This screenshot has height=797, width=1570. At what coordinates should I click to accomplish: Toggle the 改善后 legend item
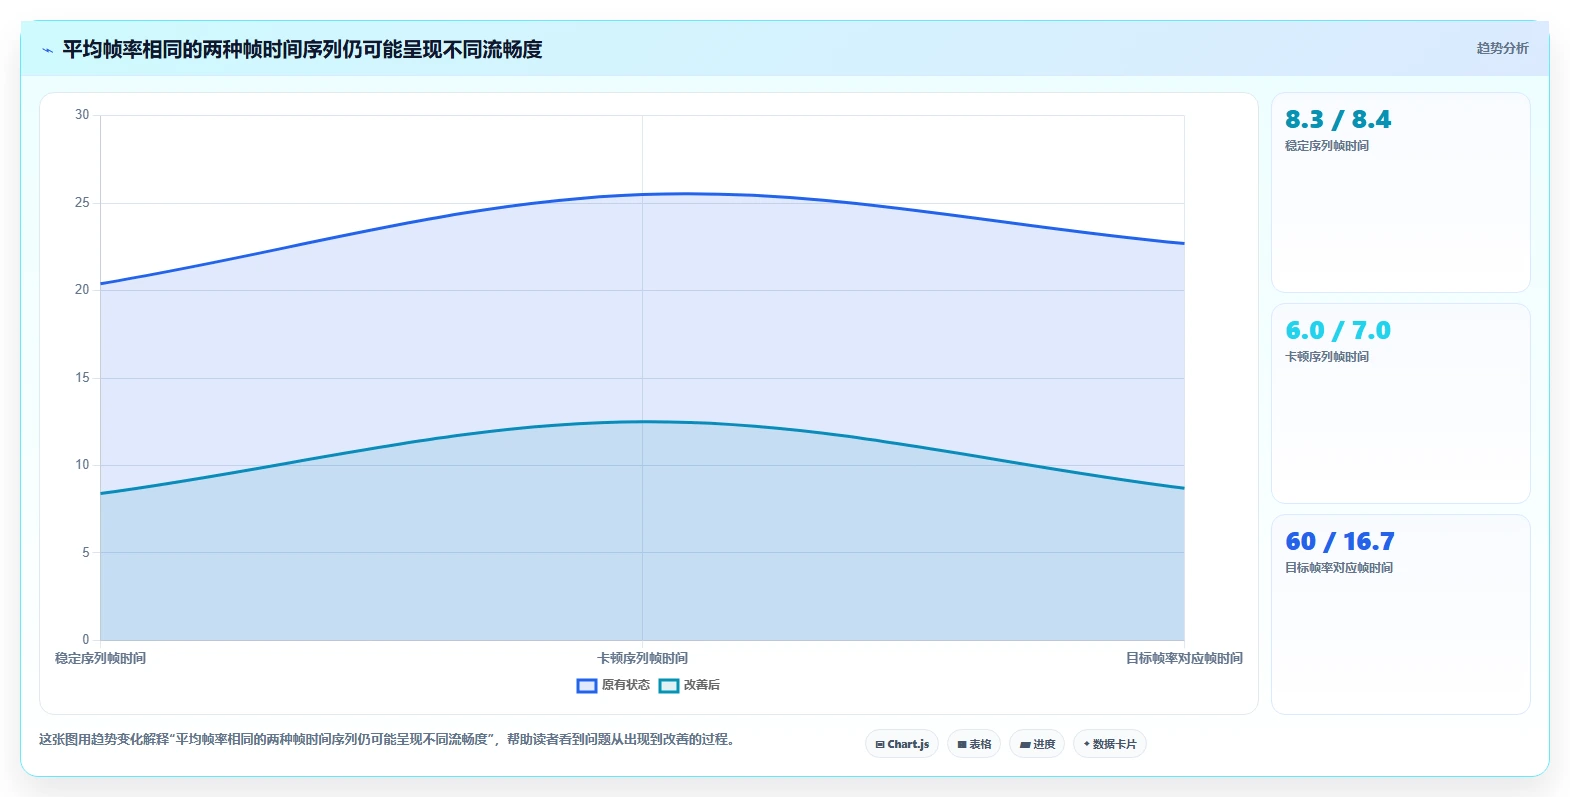click(x=689, y=685)
